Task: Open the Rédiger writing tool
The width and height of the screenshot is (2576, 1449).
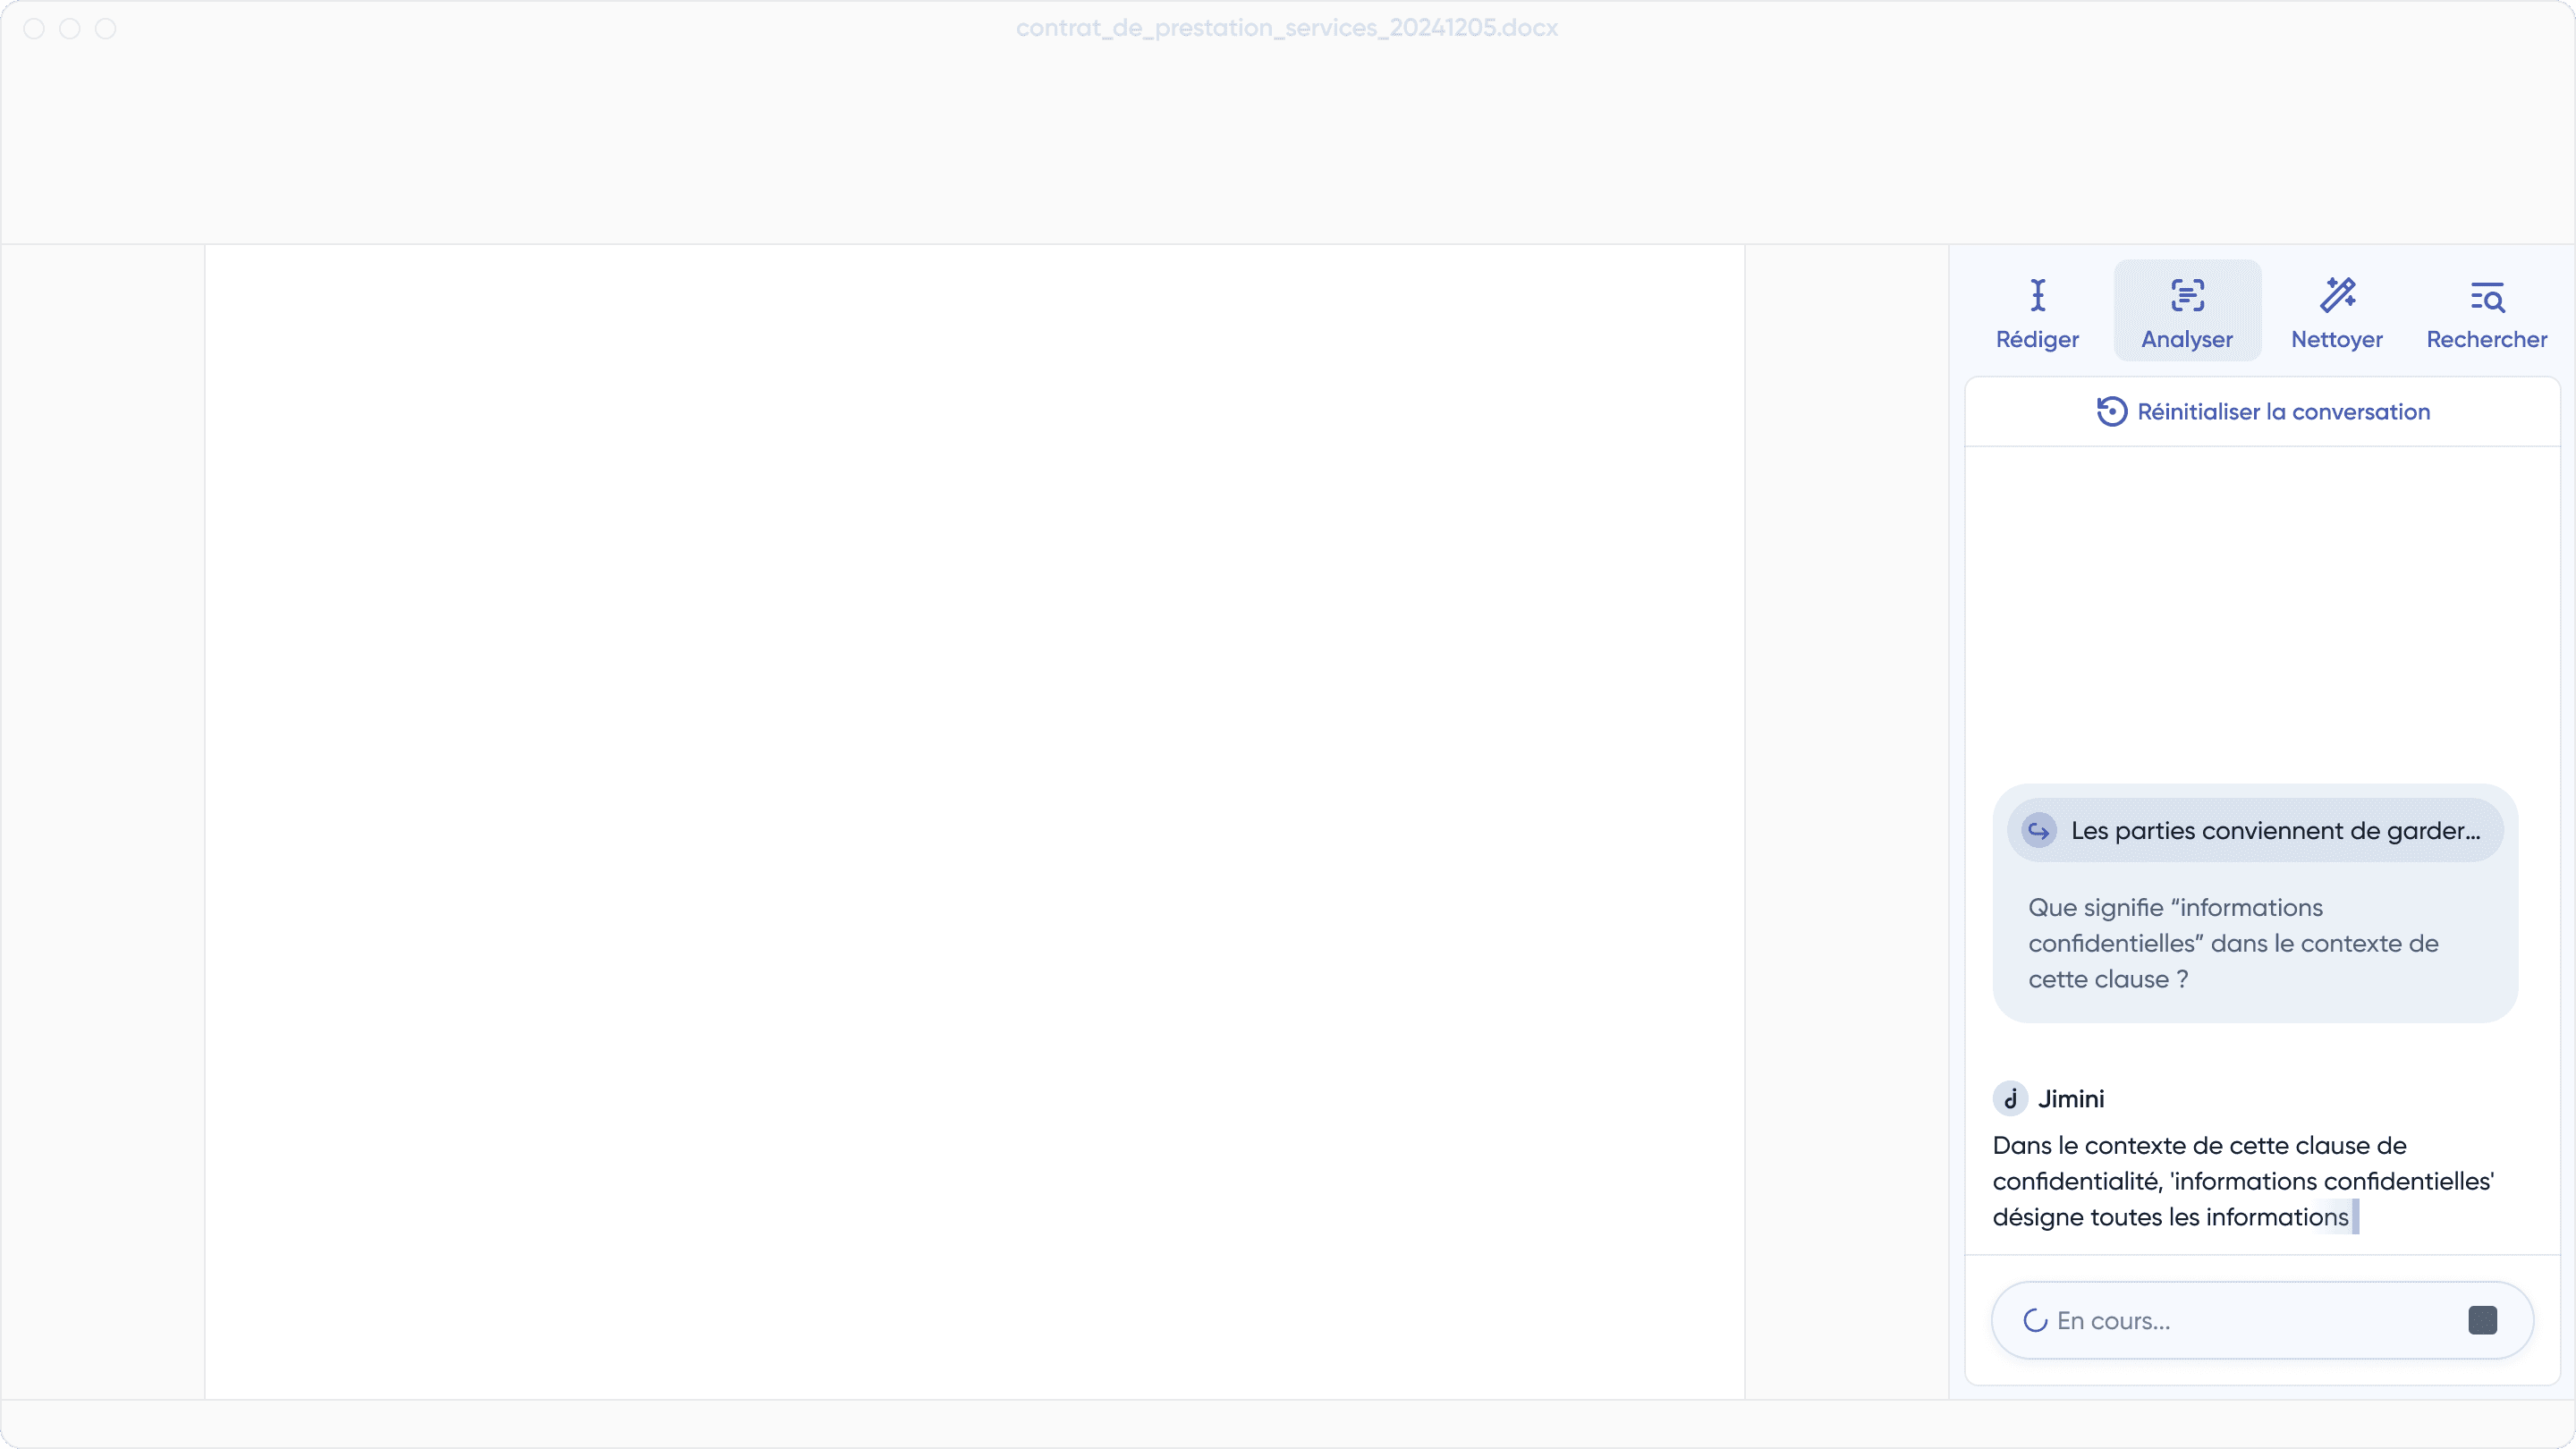Action: click(2037, 312)
